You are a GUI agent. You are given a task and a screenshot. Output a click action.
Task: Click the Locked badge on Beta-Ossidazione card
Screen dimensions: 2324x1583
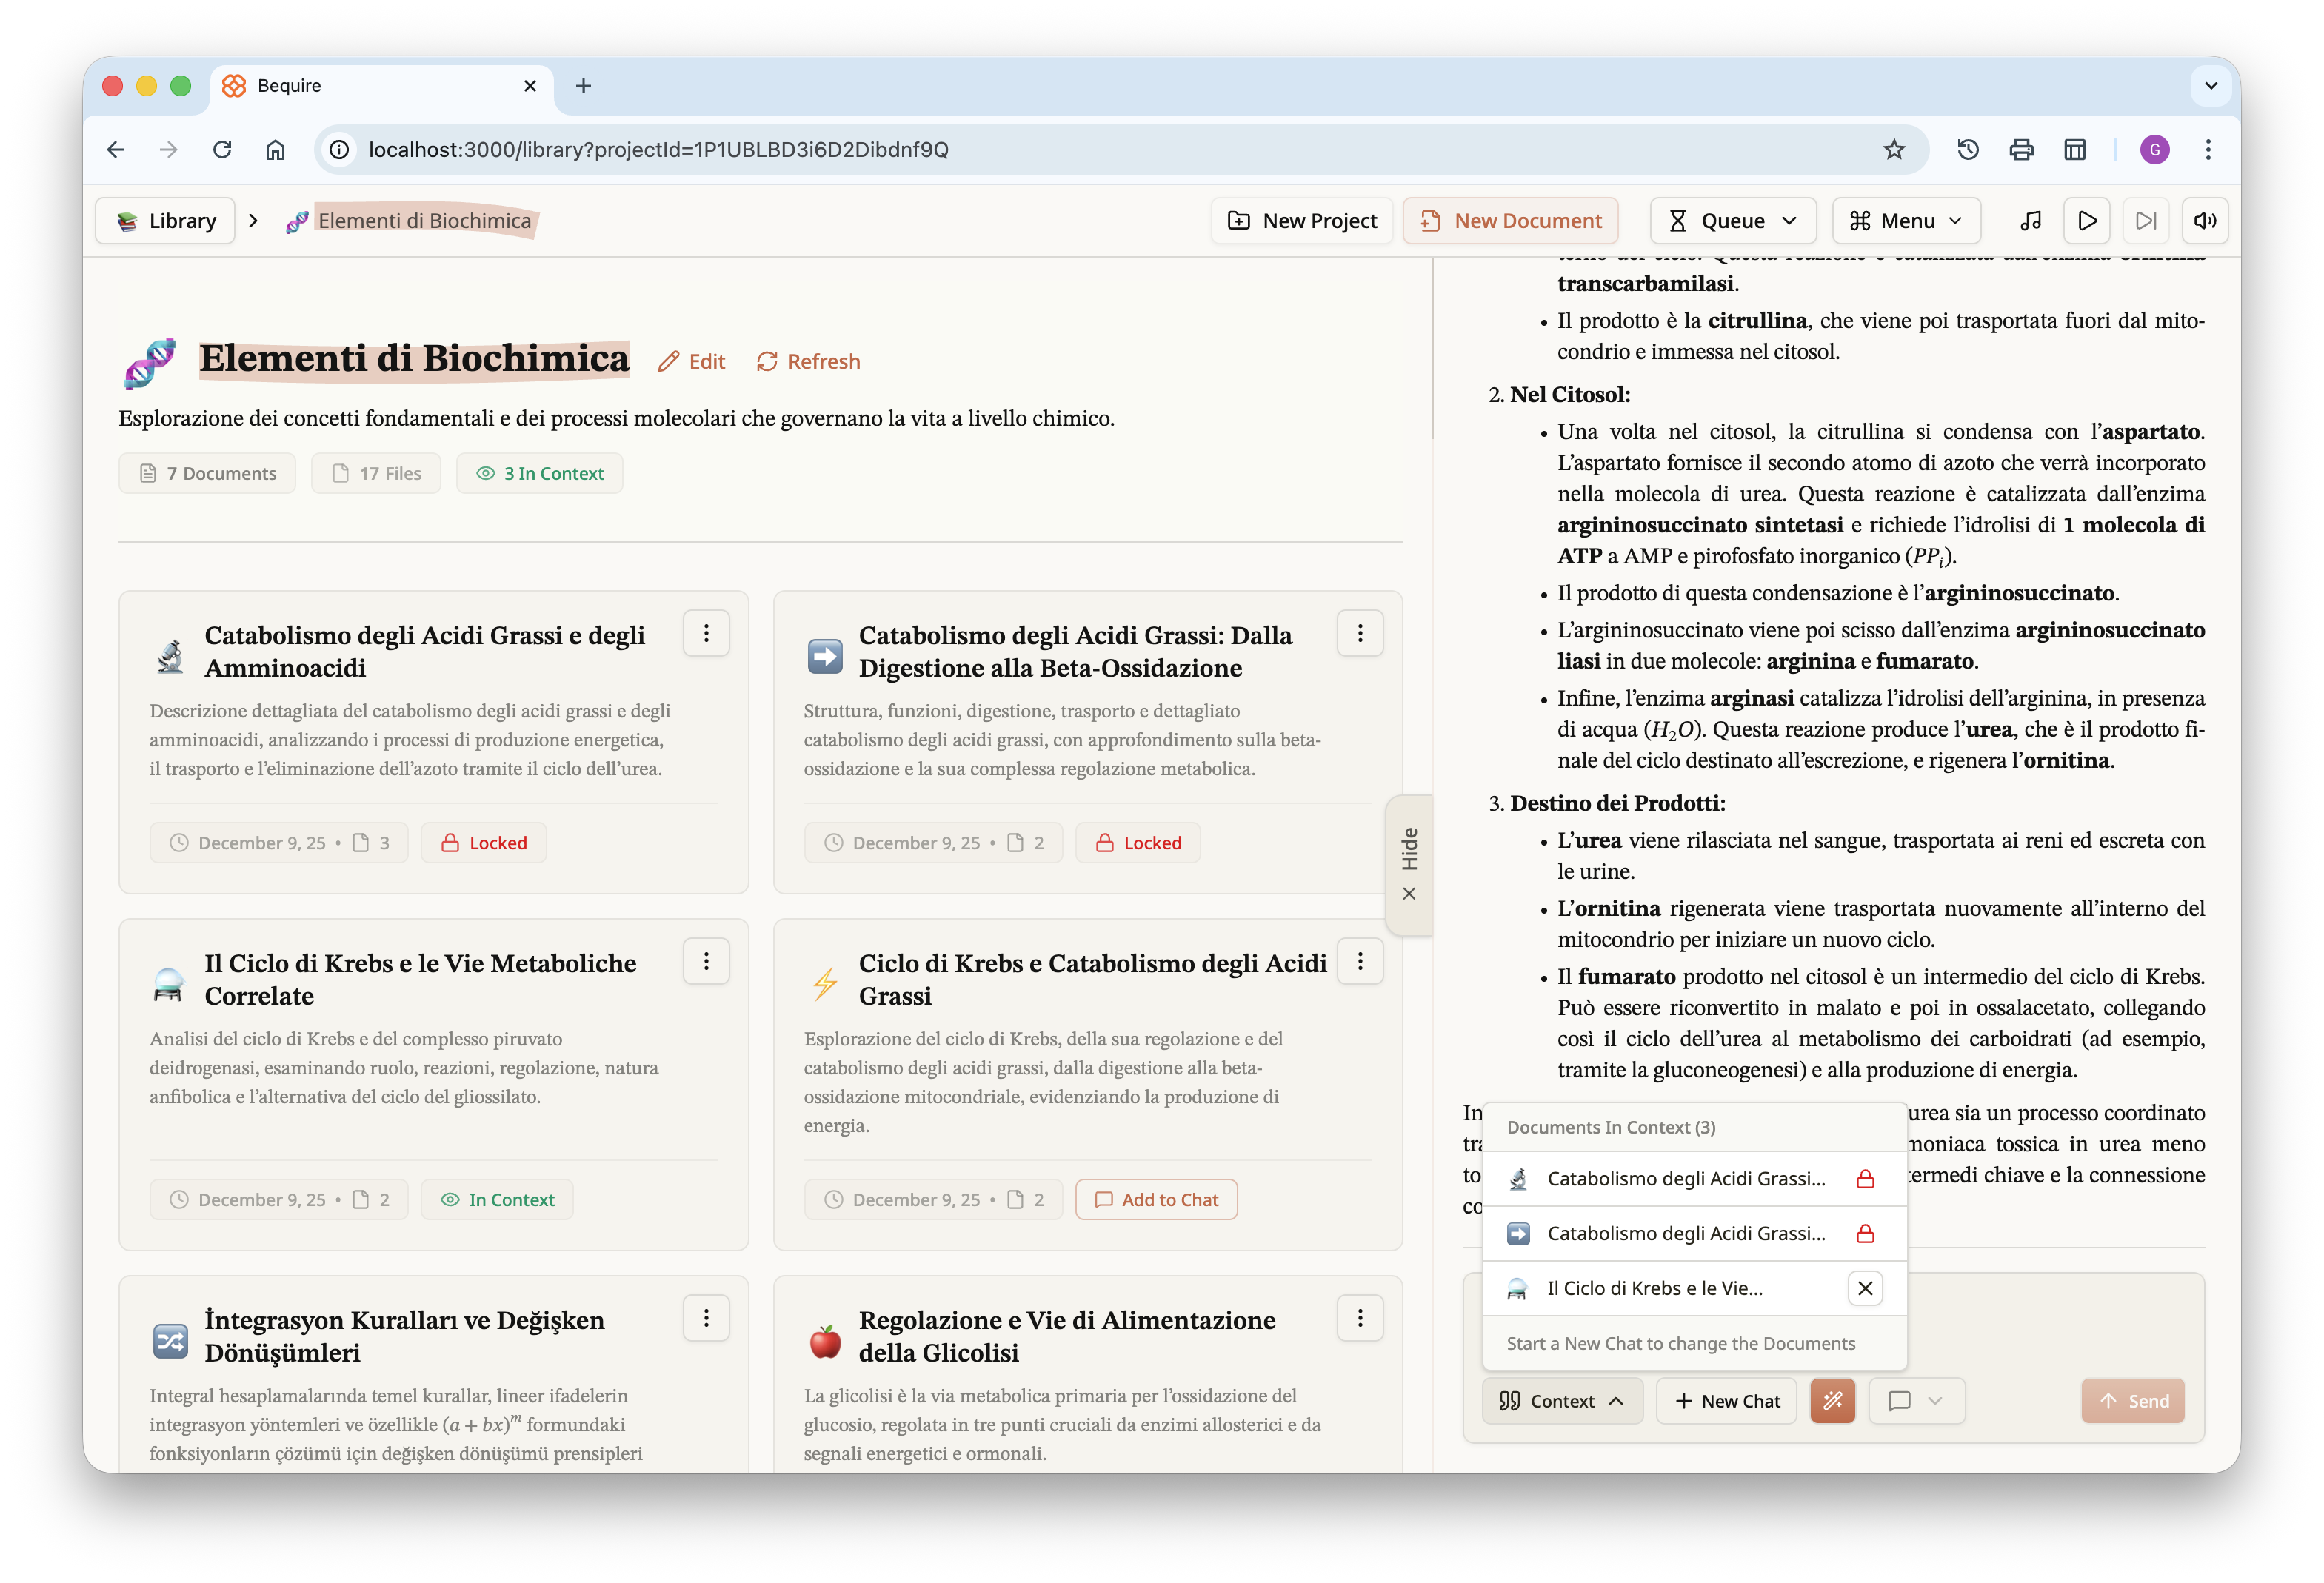point(1138,842)
